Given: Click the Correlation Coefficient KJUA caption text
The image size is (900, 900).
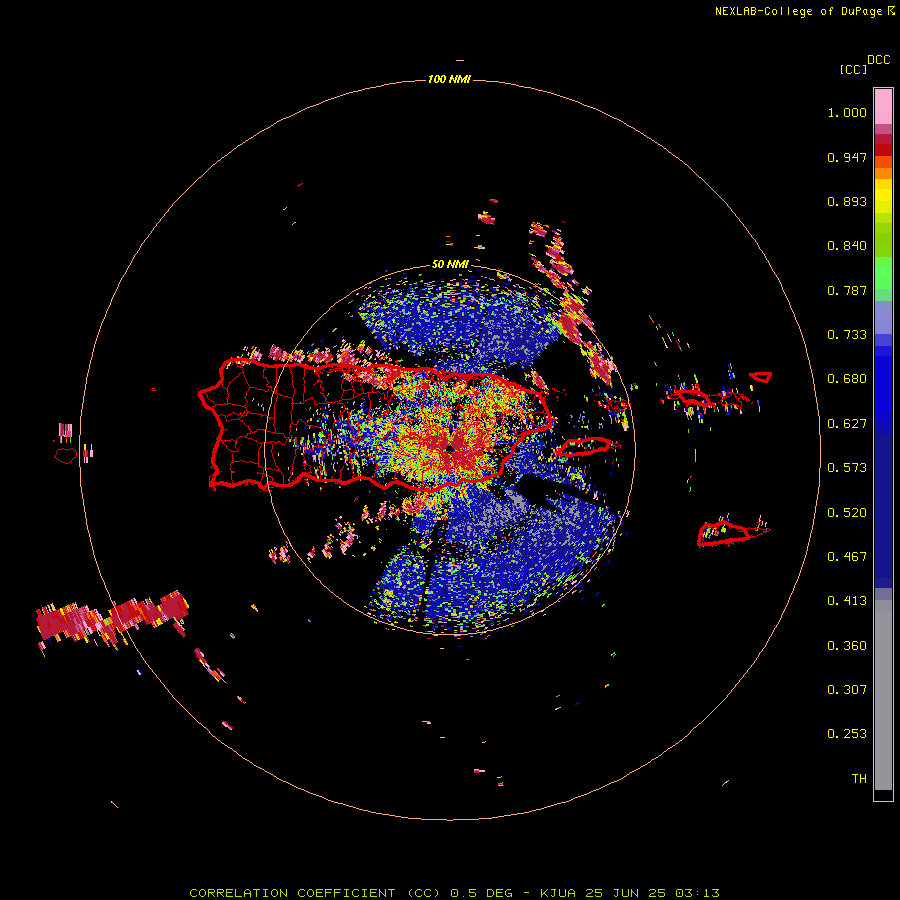Looking at the screenshot, I should 455,893.
